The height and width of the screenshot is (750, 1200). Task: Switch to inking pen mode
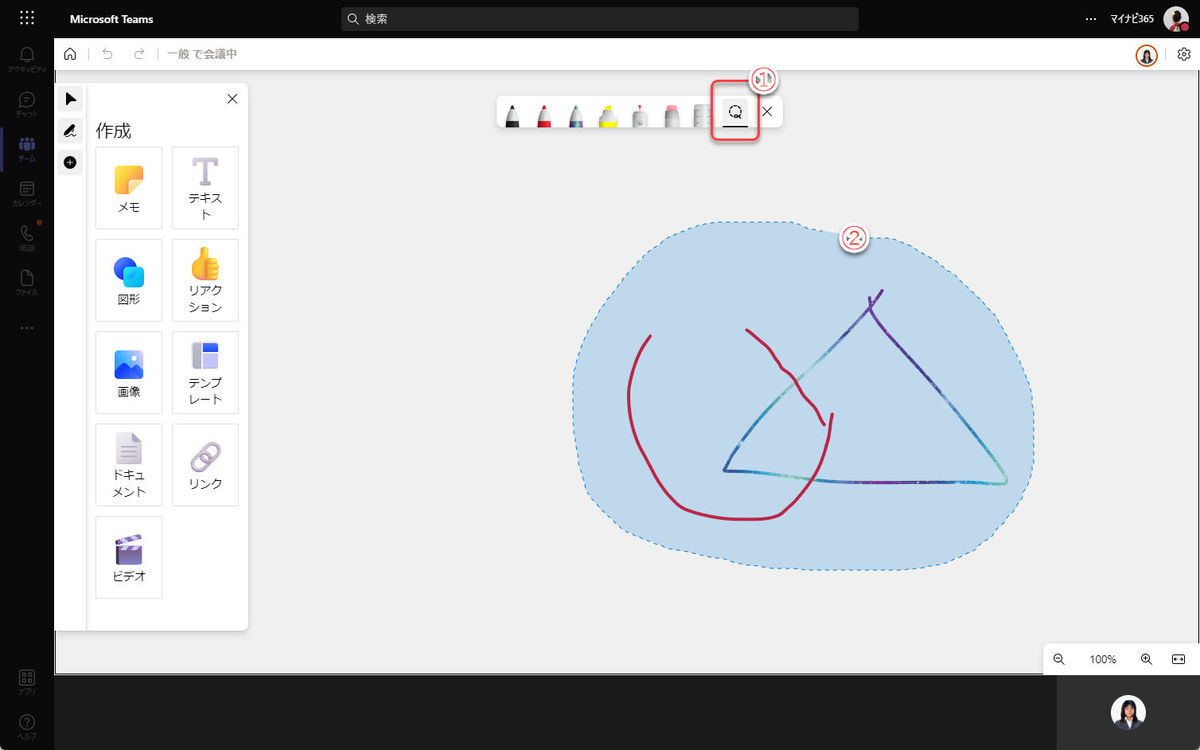tap(70, 130)
